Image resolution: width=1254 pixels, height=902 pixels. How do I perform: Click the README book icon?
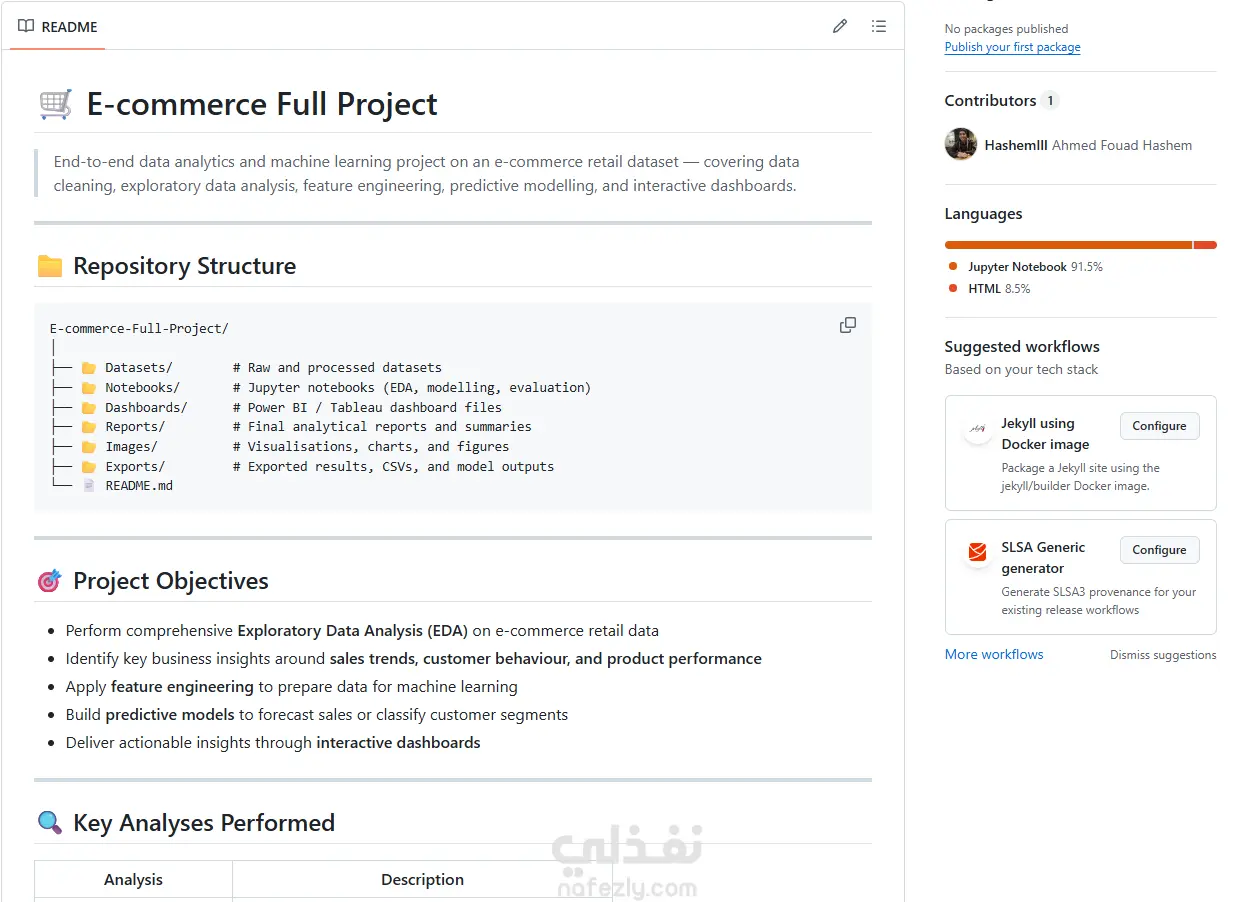coord(26,26)
